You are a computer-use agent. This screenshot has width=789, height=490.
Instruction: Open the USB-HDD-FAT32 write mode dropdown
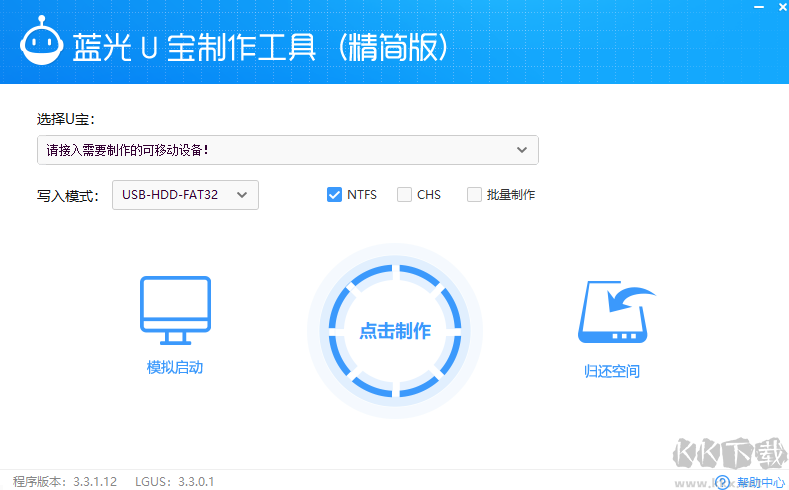[x=185, y=195]
